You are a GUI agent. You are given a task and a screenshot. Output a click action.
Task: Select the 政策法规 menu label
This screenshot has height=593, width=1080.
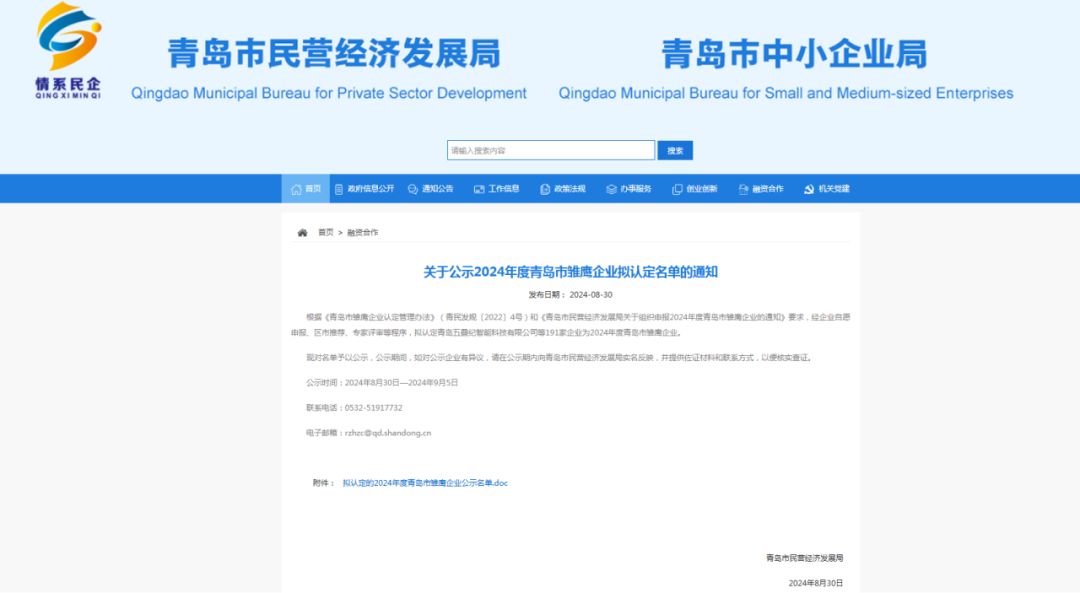570,189
